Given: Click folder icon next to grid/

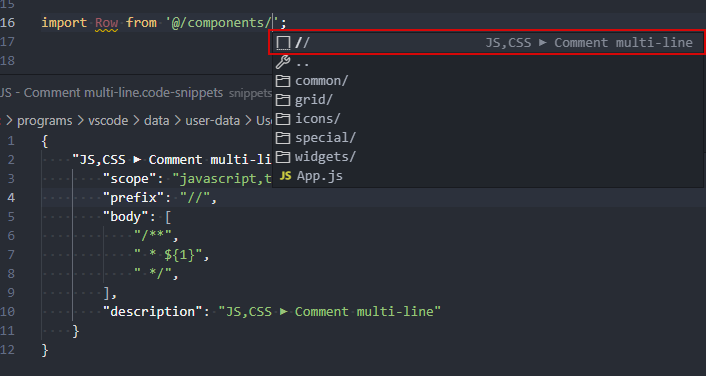Looking at the screenshot, I should (283, 100).
